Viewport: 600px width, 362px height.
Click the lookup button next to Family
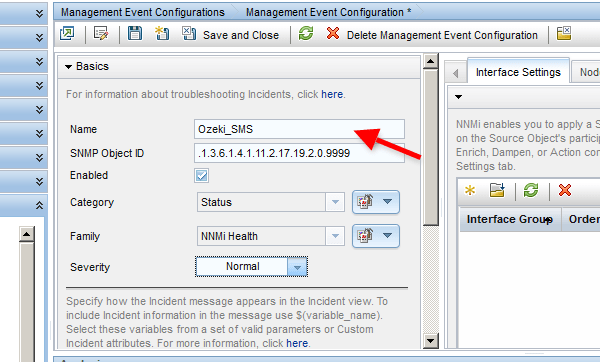[x=376, y=236]
